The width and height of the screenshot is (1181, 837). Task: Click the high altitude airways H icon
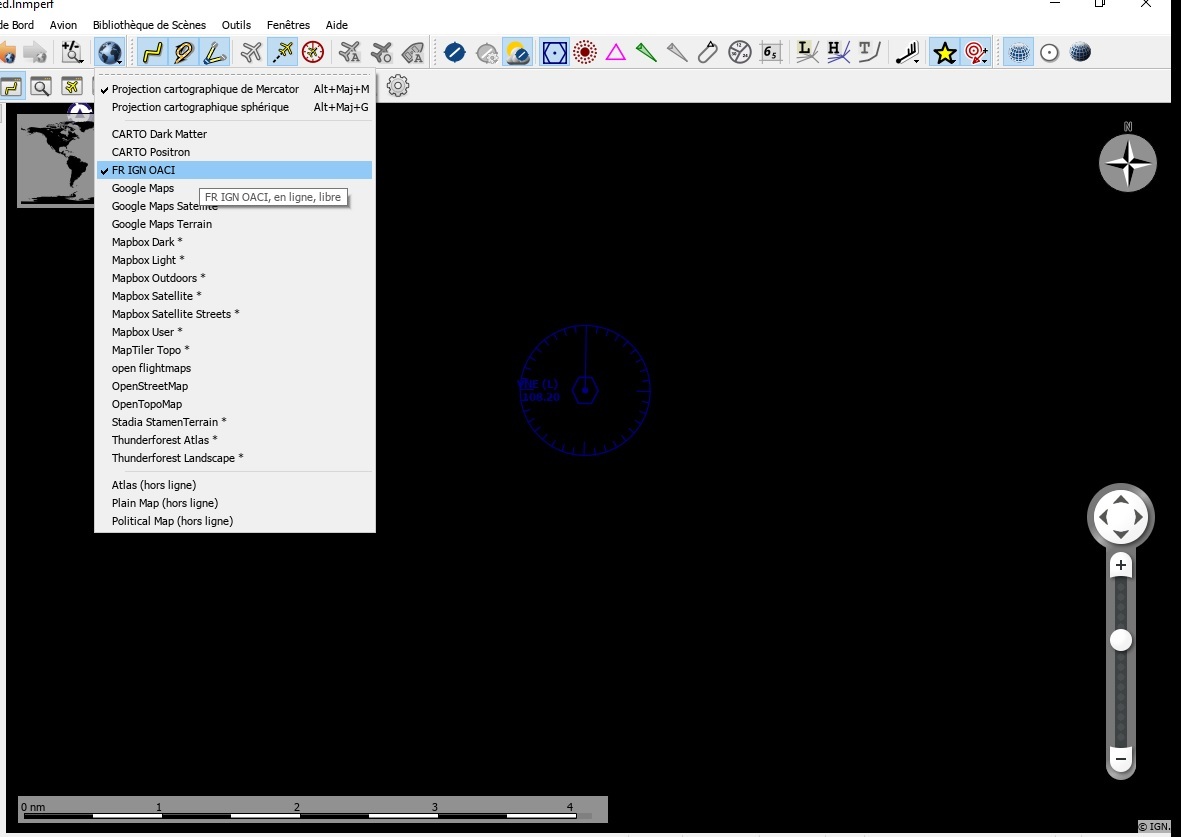(838, 52)
